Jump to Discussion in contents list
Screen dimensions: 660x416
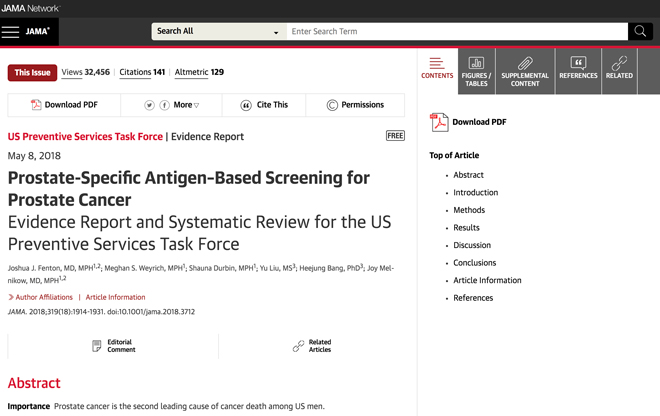click(x=472, y=245)
